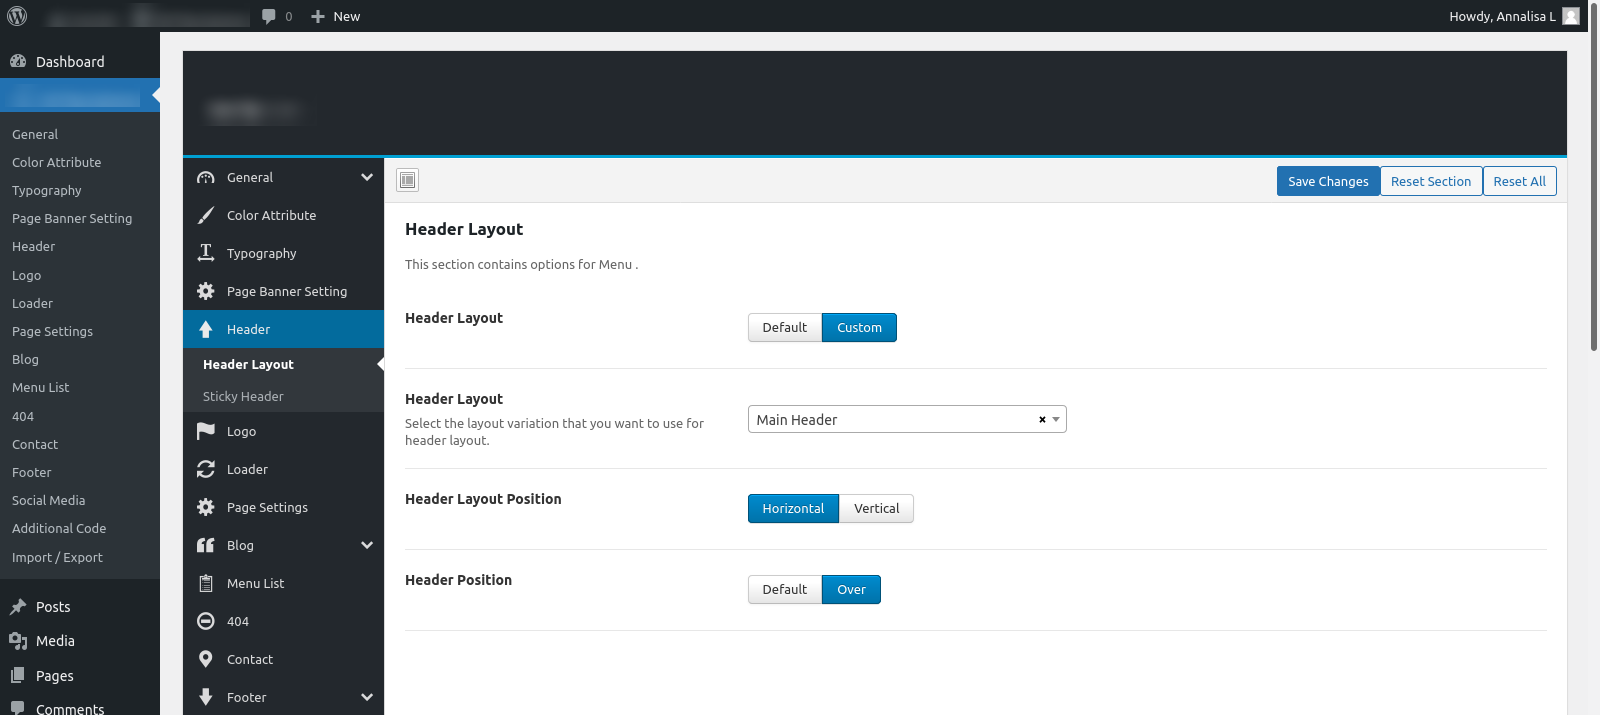Open the comments bubble icon in admin bar
1600x715 pixels.
(268, 16)
